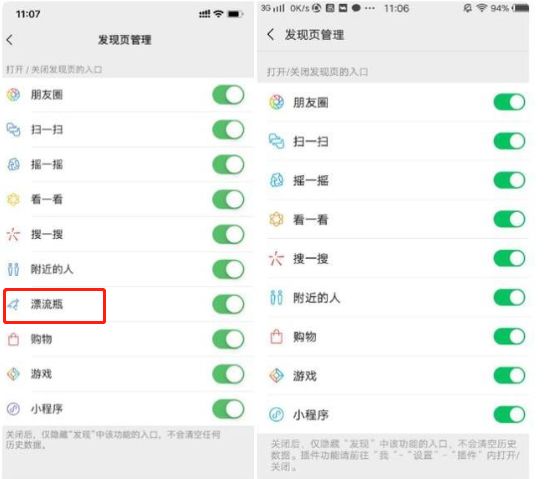Screen dimensions: 546x479
Task: Tap the 小程序 icon in right screen
Action: [276, 415]
